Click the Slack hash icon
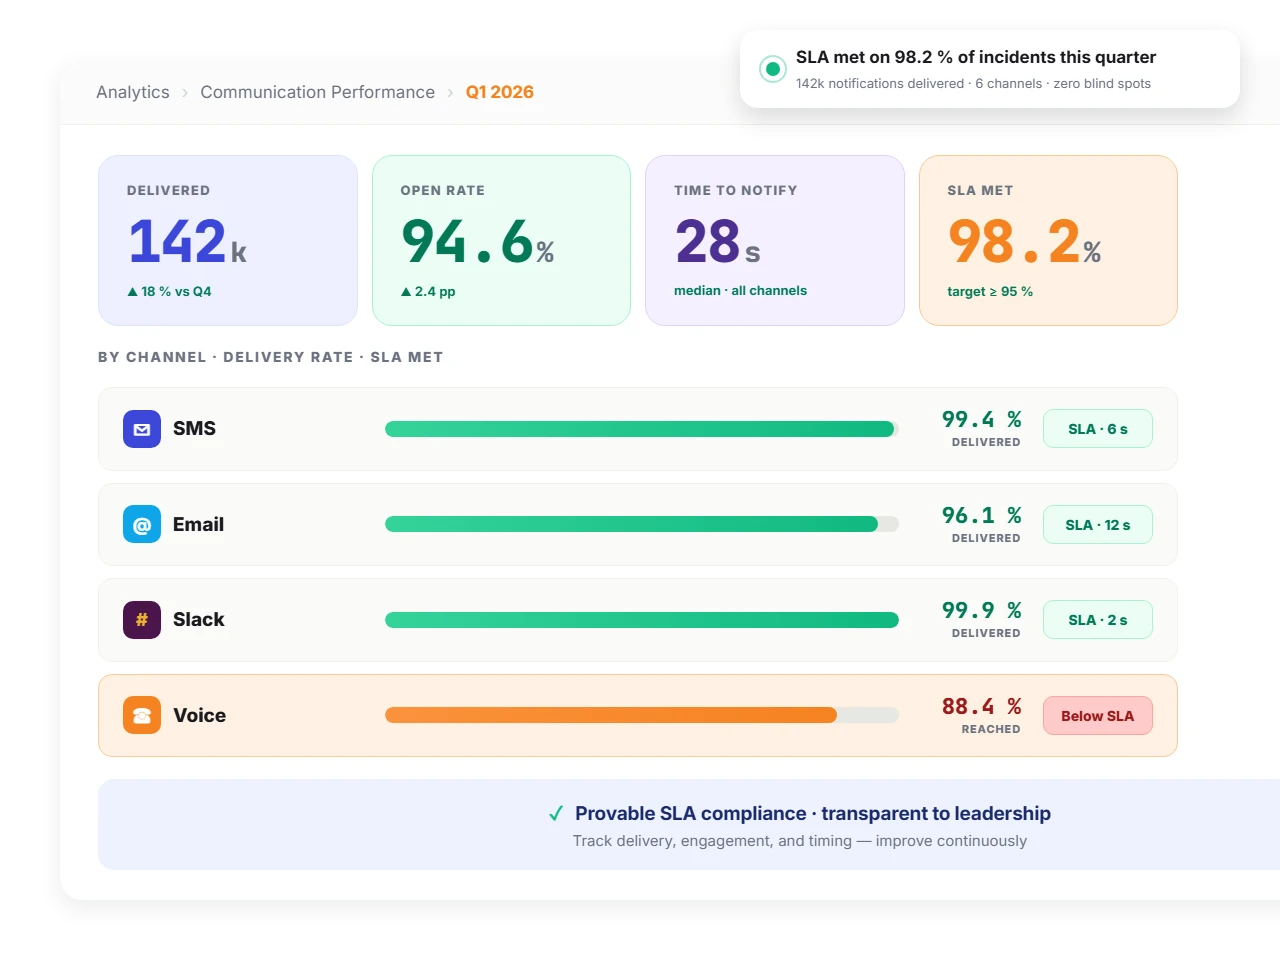 point(142,620)
